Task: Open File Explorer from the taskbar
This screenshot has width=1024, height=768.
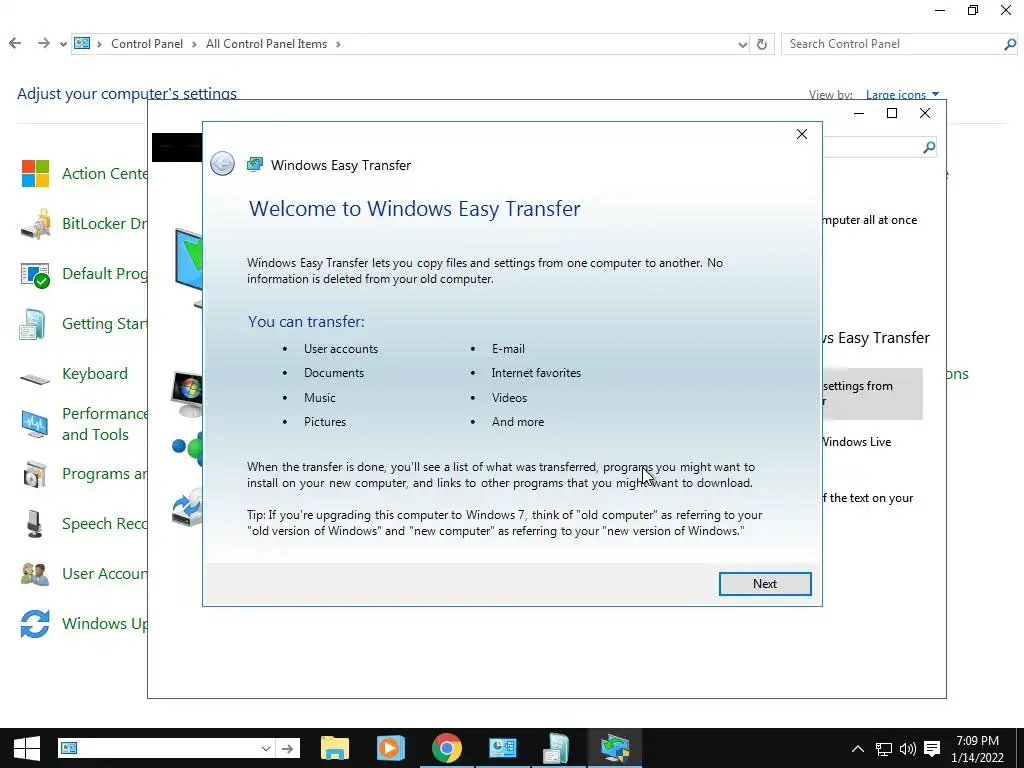Action: [x=335, y=748]
